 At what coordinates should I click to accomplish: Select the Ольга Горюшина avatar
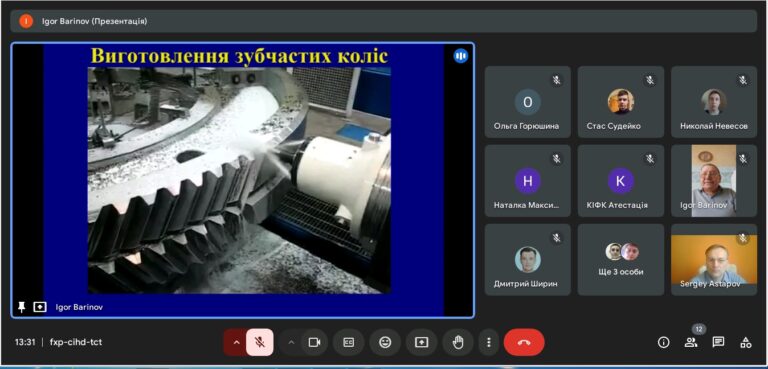click(528, 102)
